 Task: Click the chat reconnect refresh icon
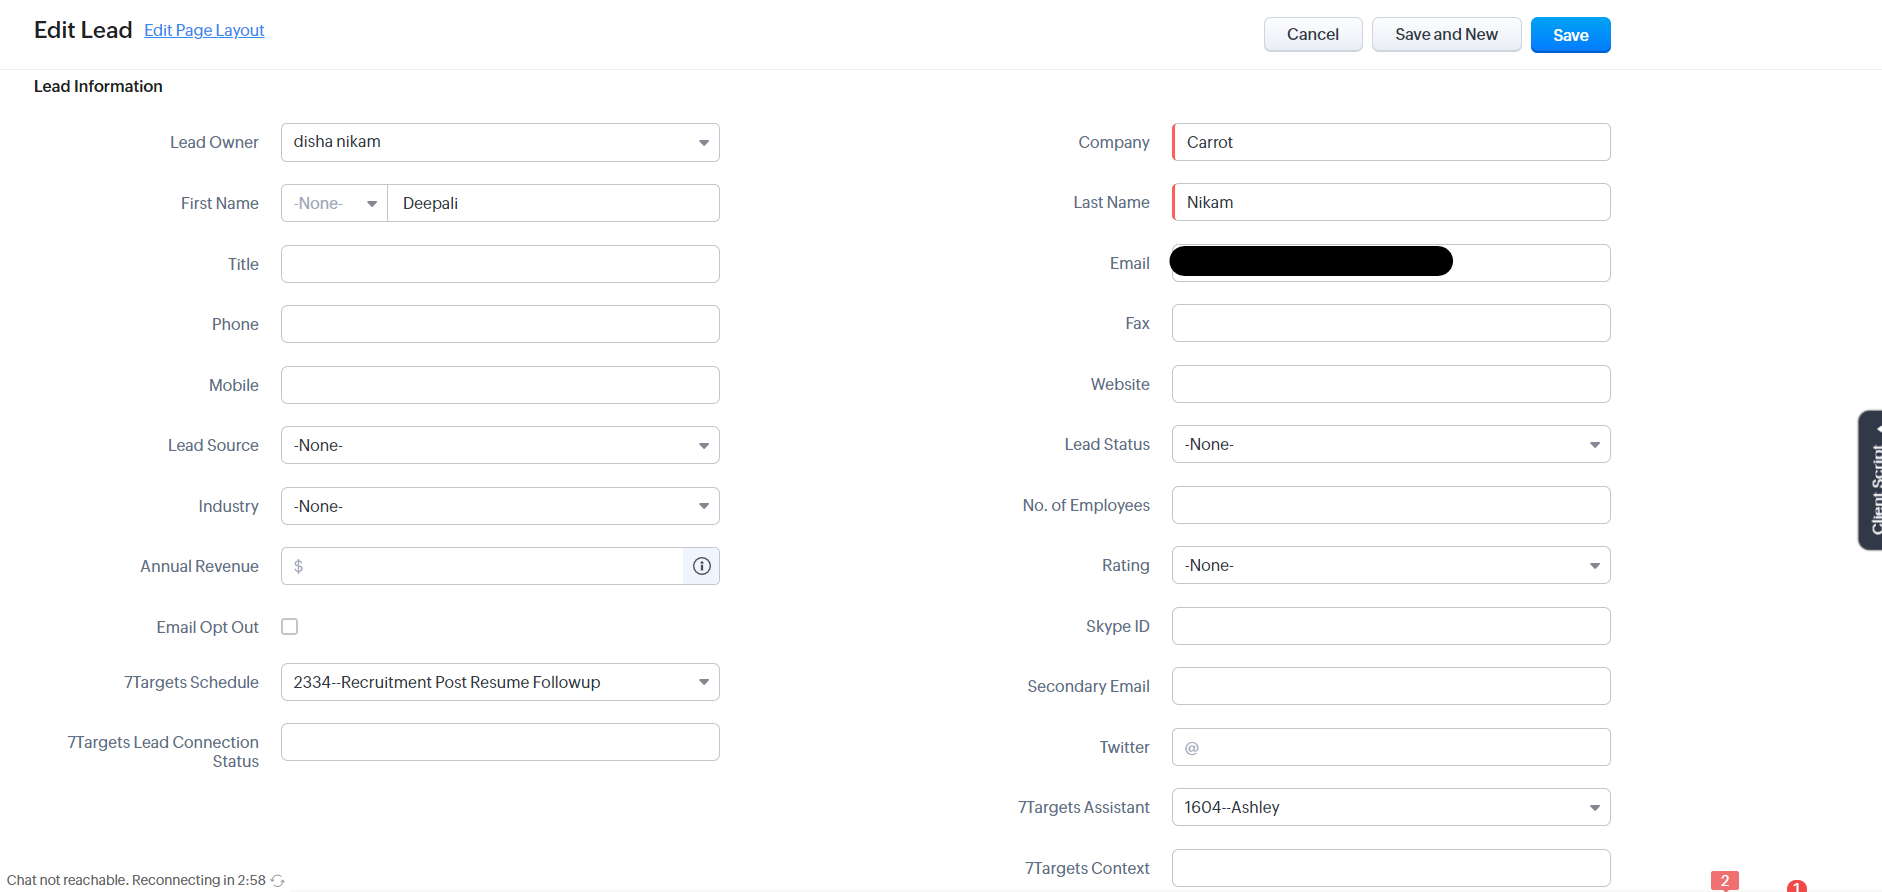coord(278,880)
